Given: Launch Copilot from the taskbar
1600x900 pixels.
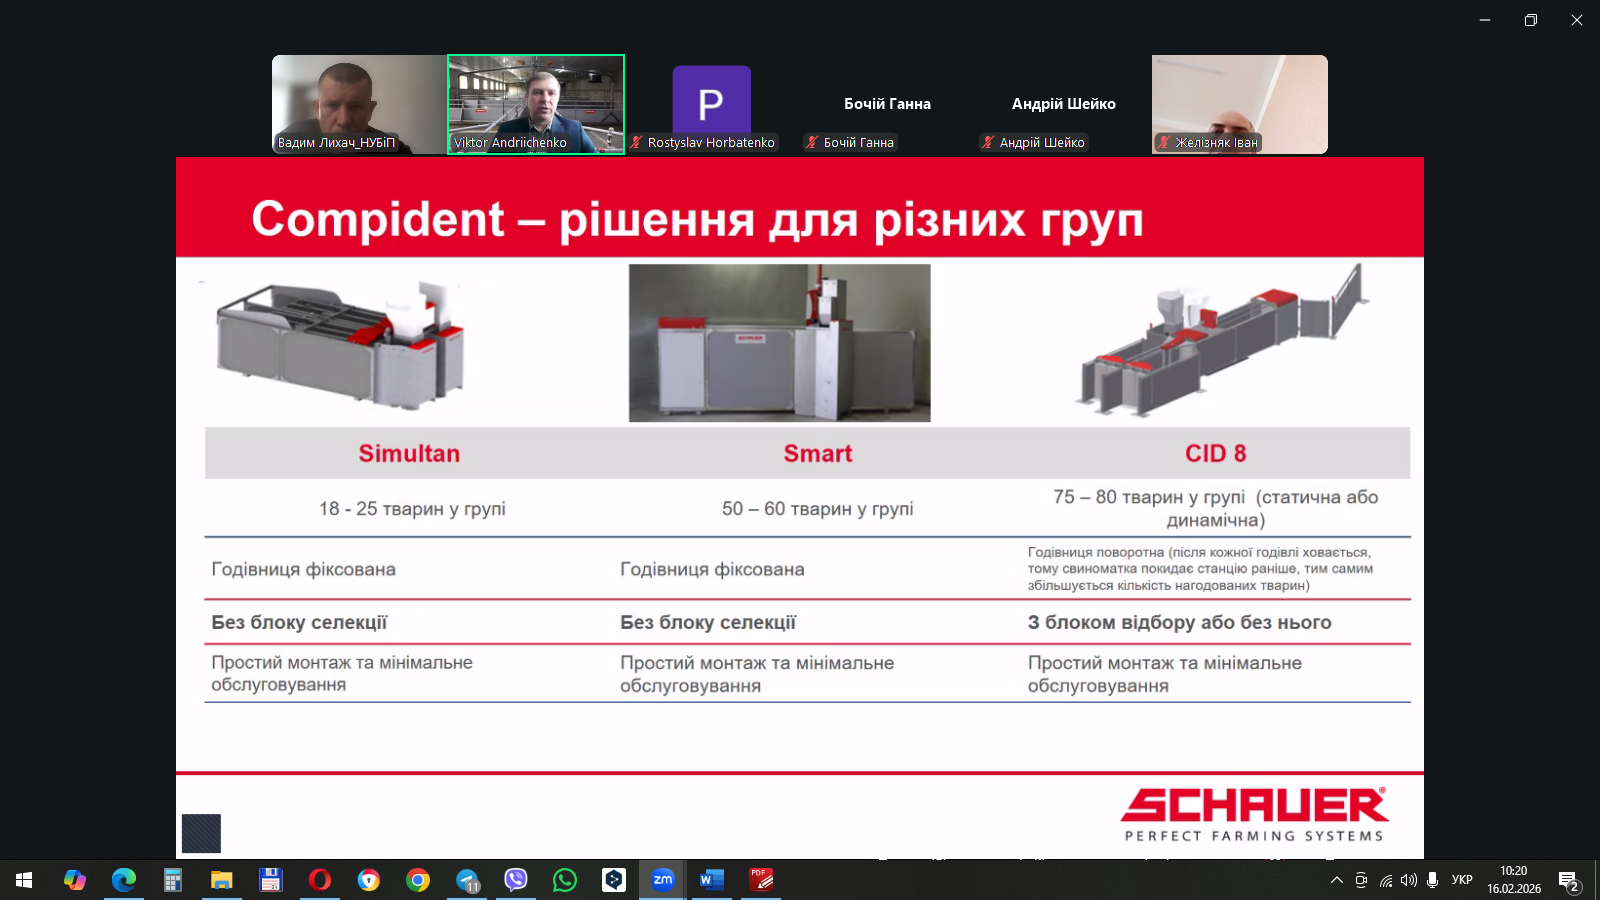Looking at the screenshot, I should pyautogui.click(x=74, y=880).
